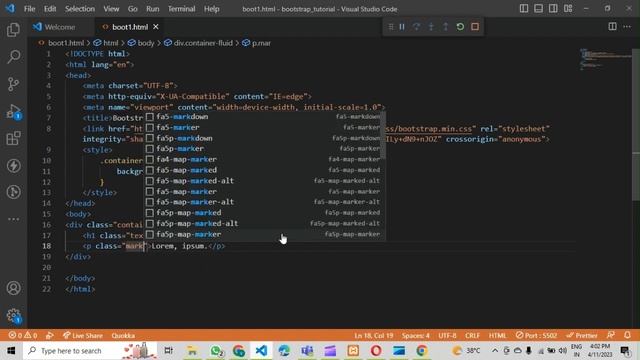Open the Help menu

point(211,9)
